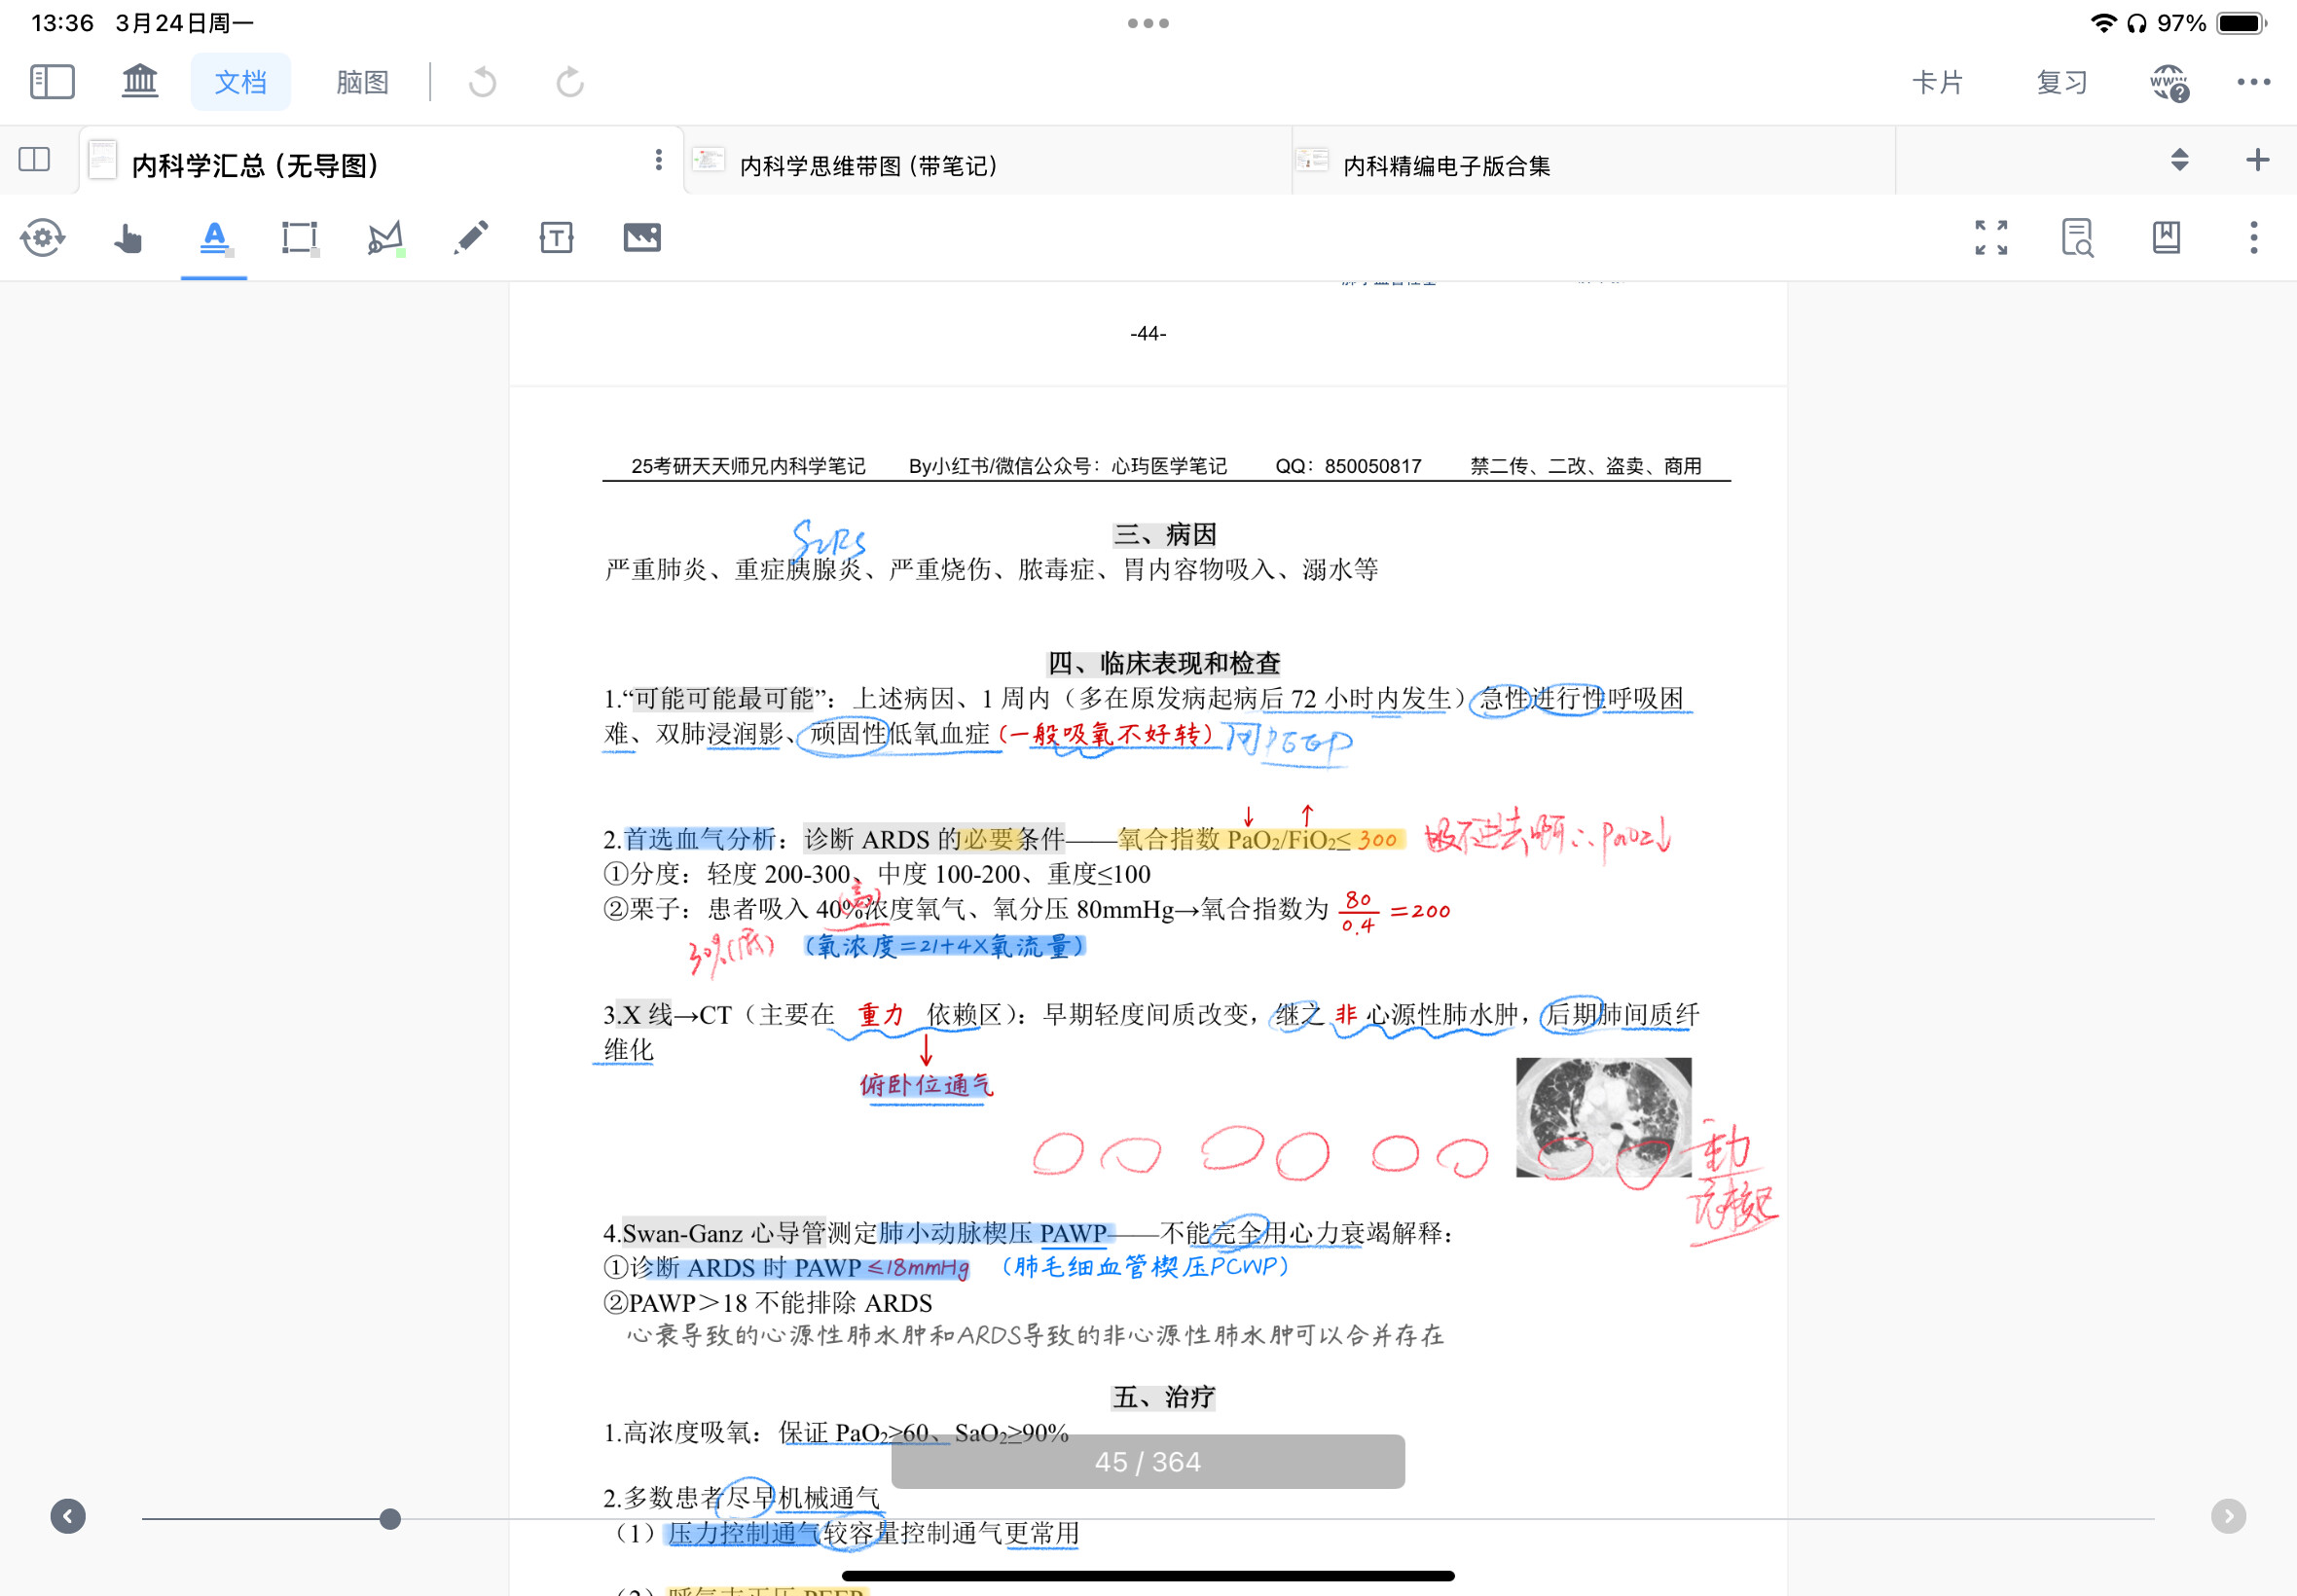The image size is (2297, 1596).
Task: Select the text highlight underline tool
Action: tap(214, 238)
